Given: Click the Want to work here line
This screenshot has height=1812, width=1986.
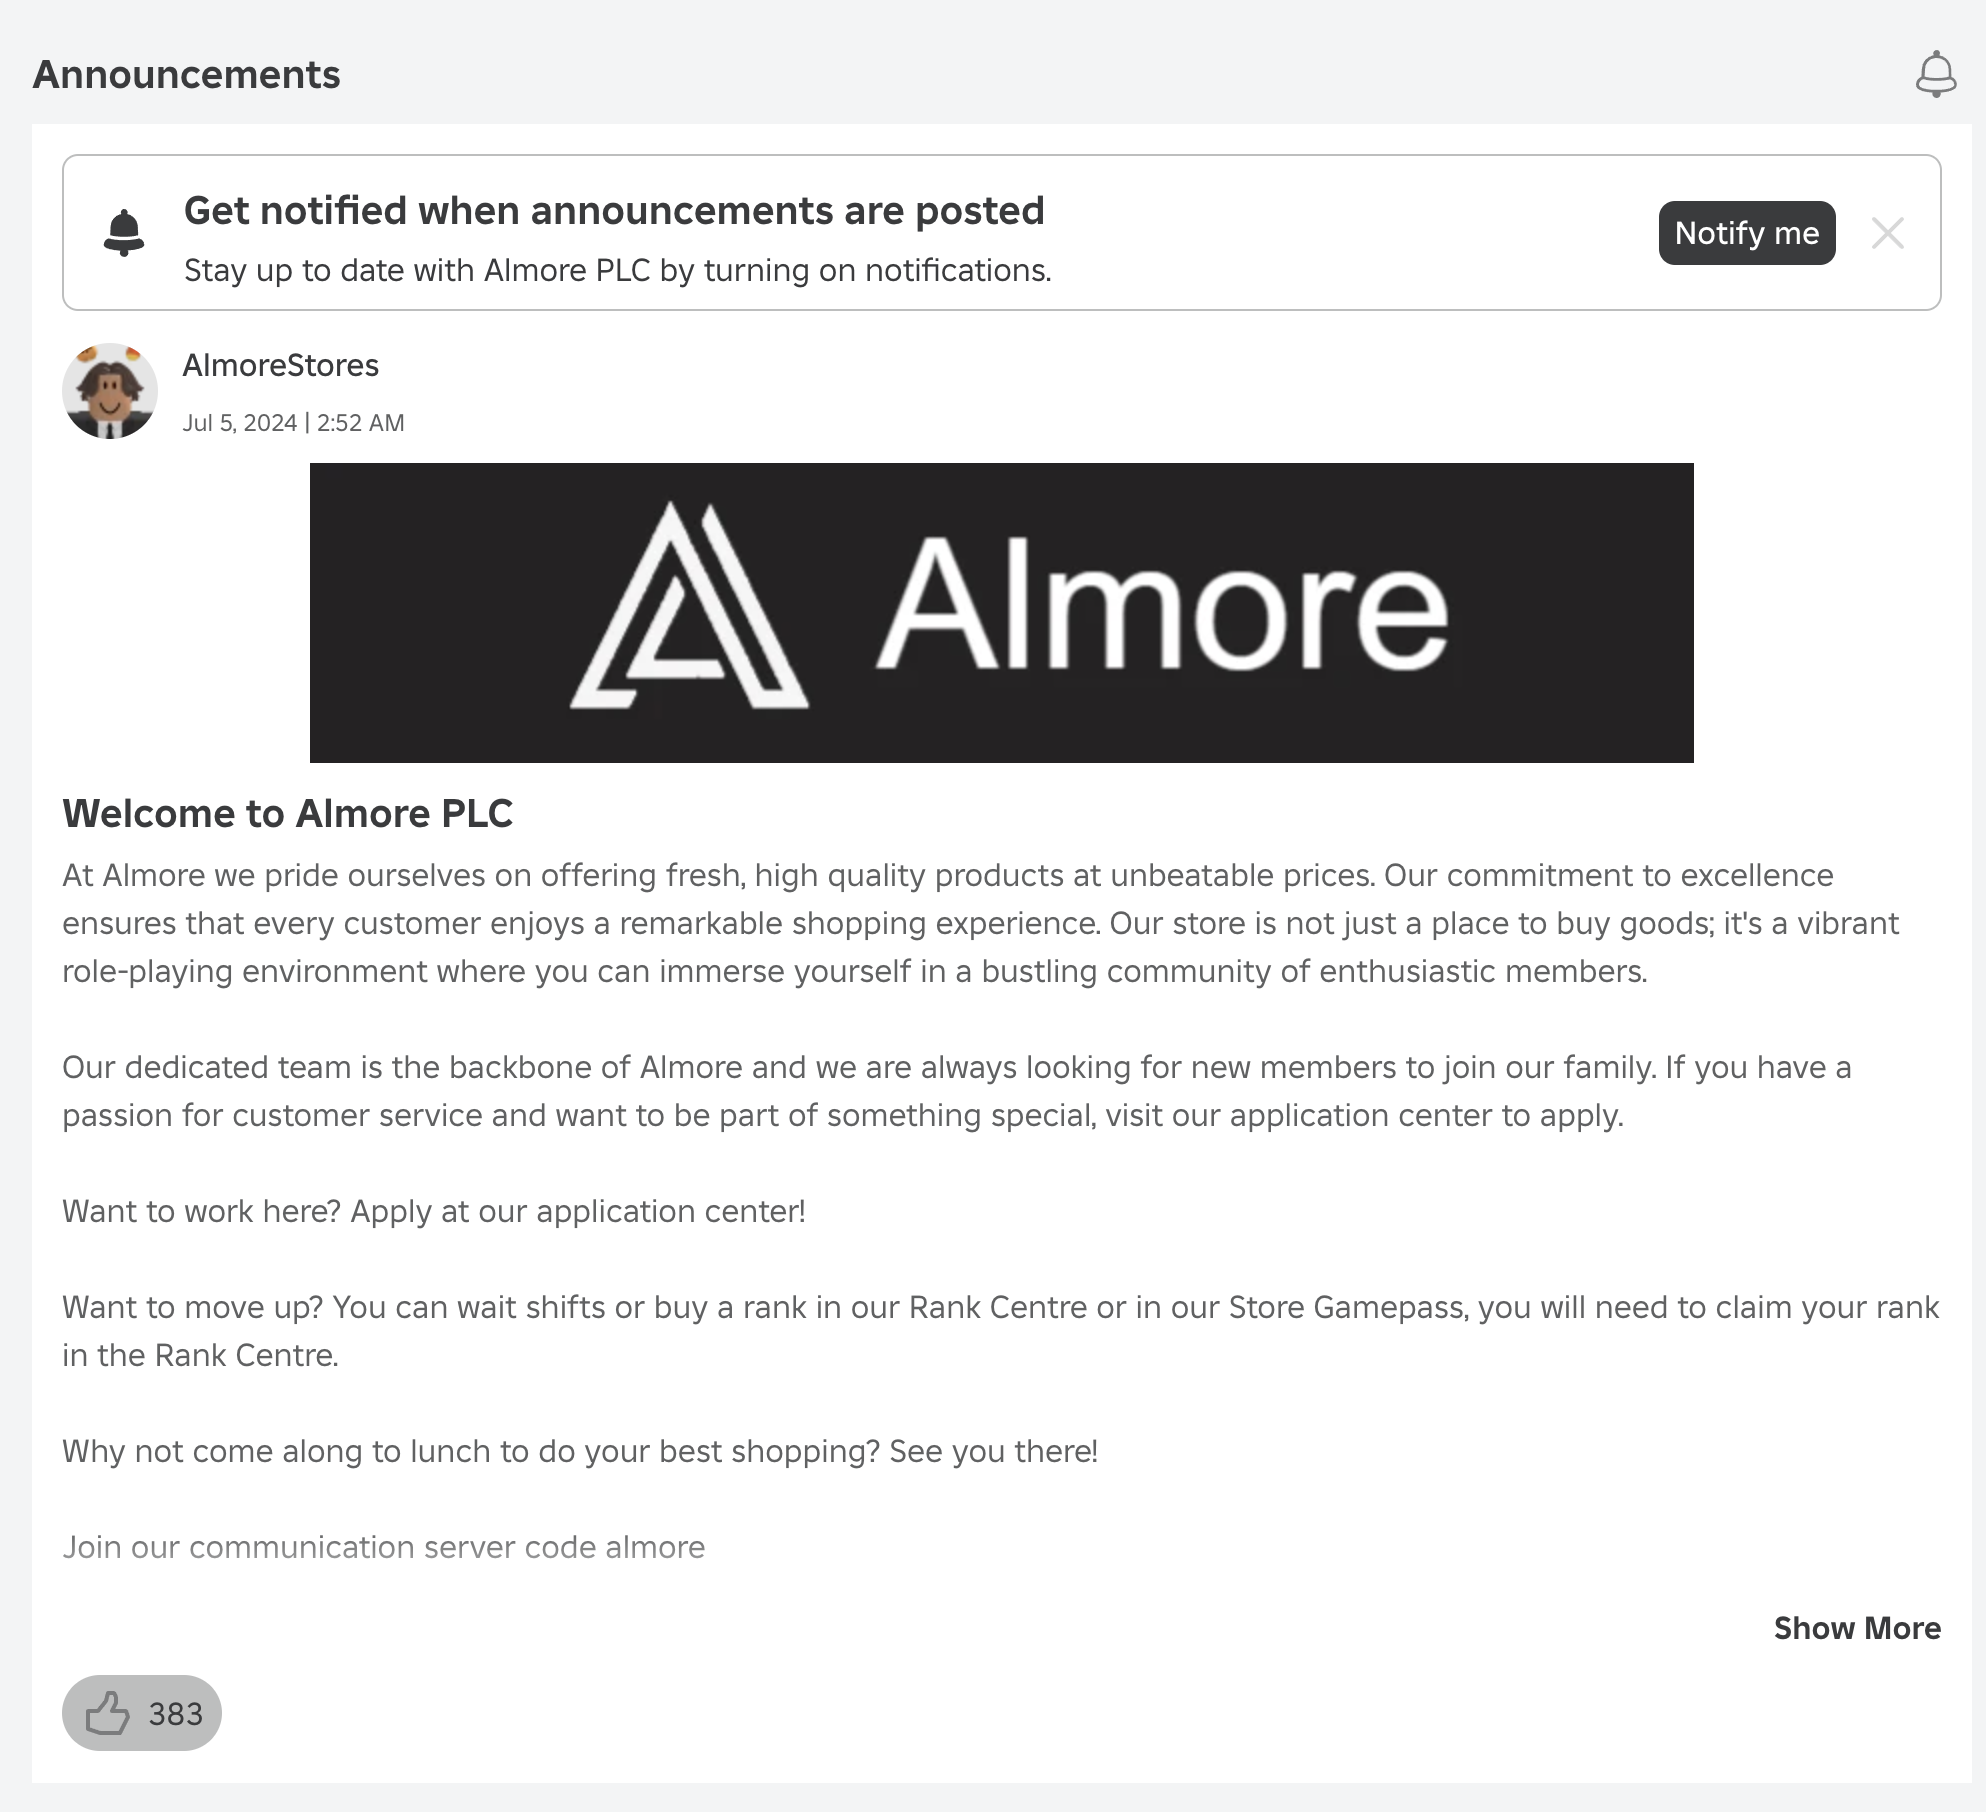Looking at the screenshot, I should pyautogui.click(x=433, y=1211).
